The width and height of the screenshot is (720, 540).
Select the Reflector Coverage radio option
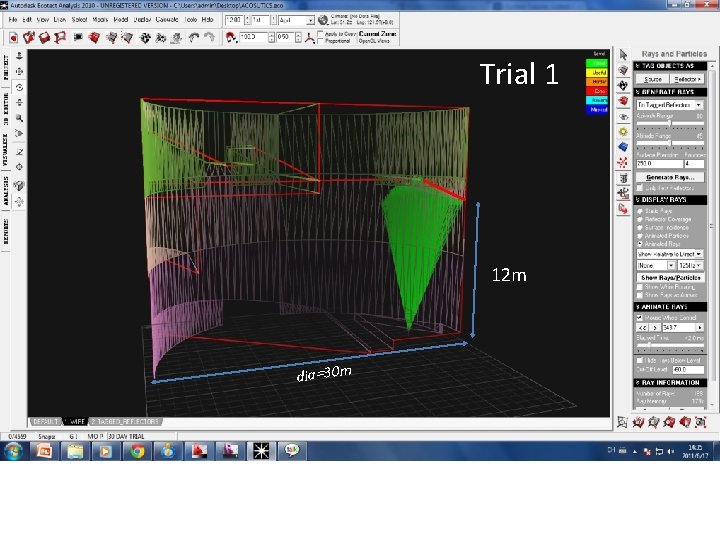640,219
